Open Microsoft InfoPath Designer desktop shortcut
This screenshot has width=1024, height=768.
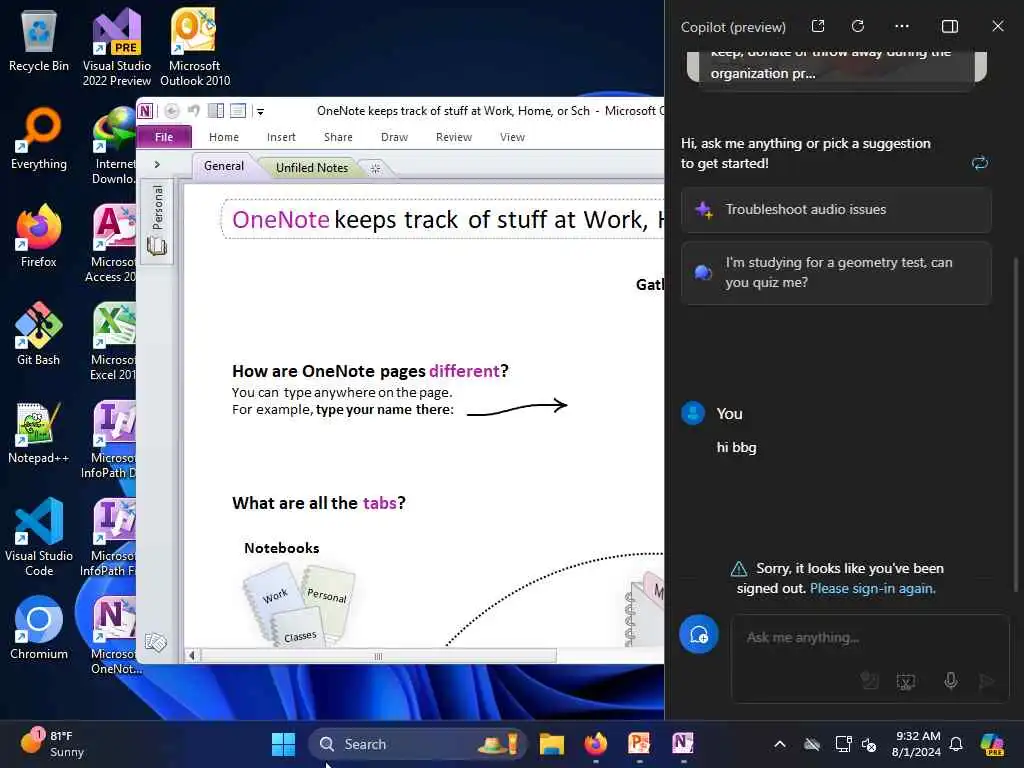click(x=108, y=439)
